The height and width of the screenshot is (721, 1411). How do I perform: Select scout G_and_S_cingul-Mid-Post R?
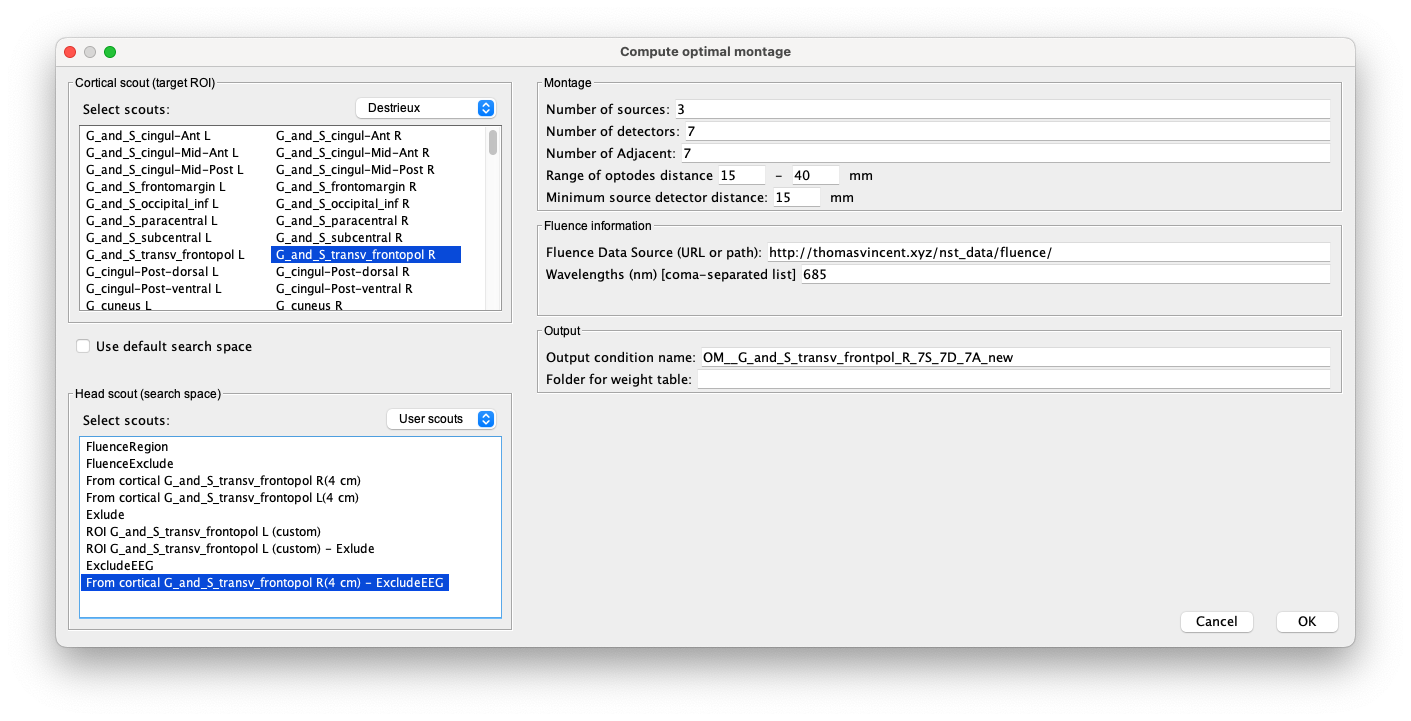tap(355, 169)
